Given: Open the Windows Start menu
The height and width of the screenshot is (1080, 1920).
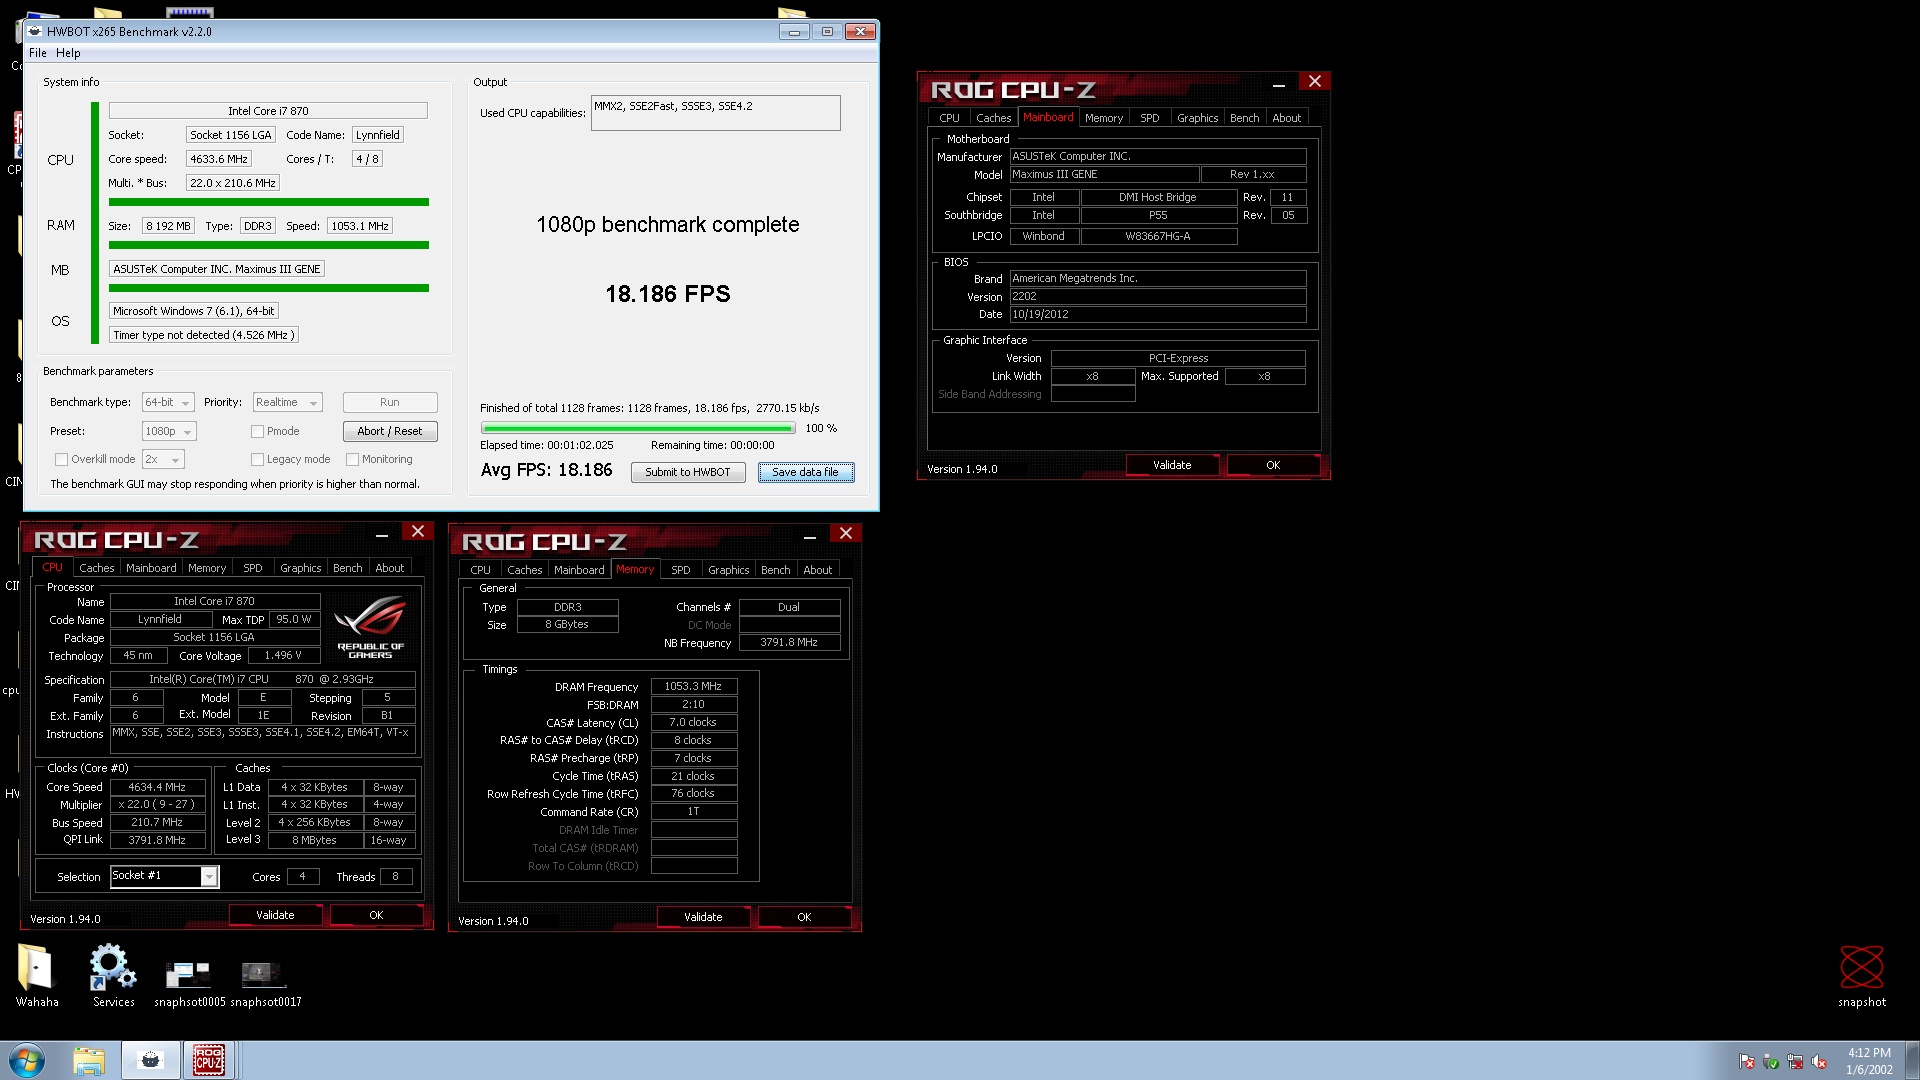Looking at the screenshot, I should click(27, 1060).
